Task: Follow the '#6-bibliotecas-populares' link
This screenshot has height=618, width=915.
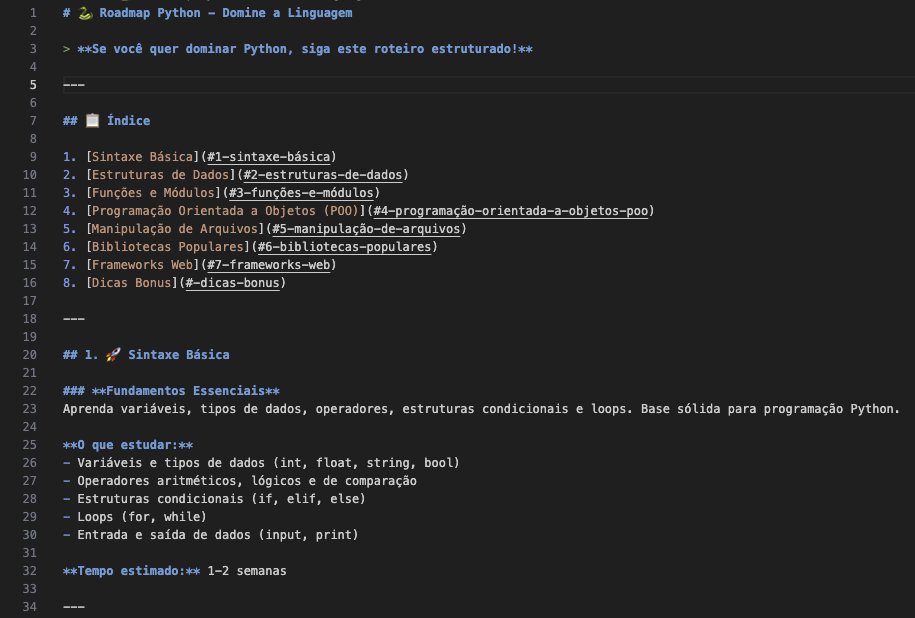Action: point(344,247)
